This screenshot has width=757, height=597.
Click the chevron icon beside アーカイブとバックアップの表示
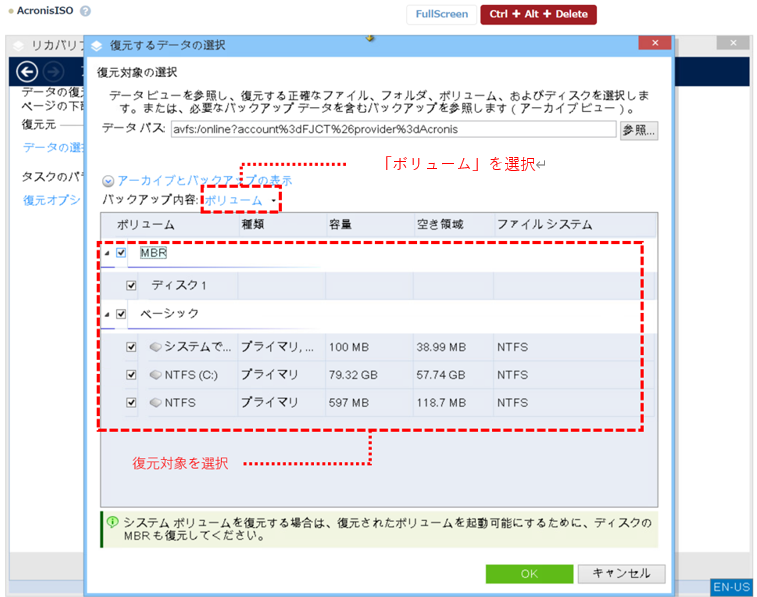pos(108,181)
